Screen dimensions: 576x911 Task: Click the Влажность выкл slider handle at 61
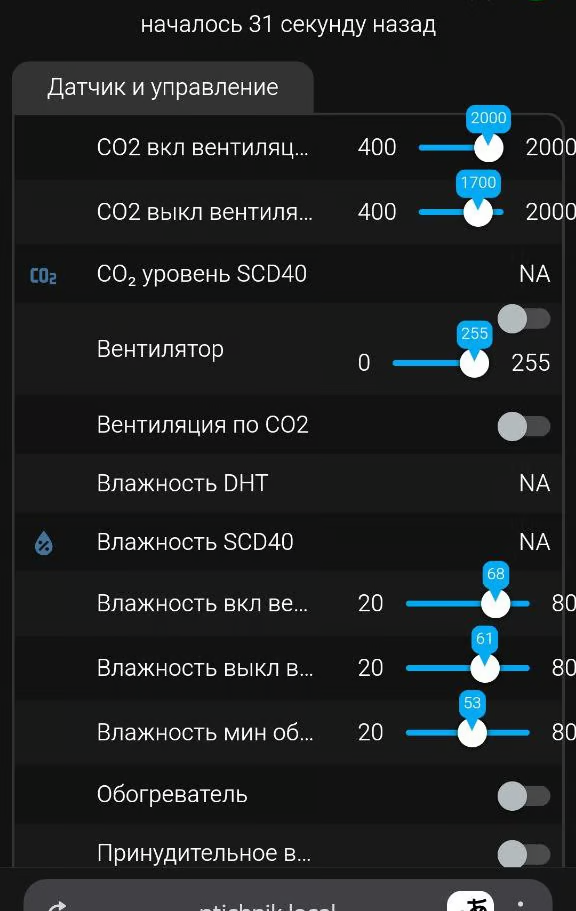point(484,668)
